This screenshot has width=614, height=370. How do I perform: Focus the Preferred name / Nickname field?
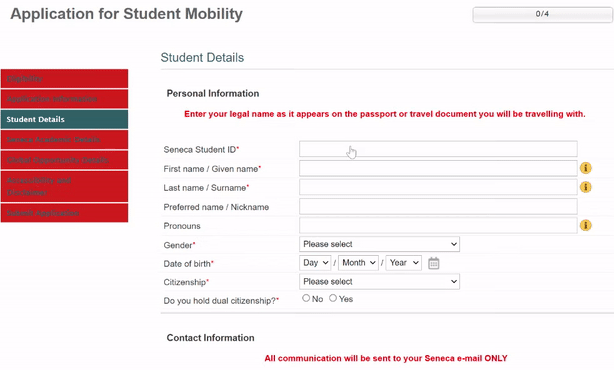tap(438, 206)
